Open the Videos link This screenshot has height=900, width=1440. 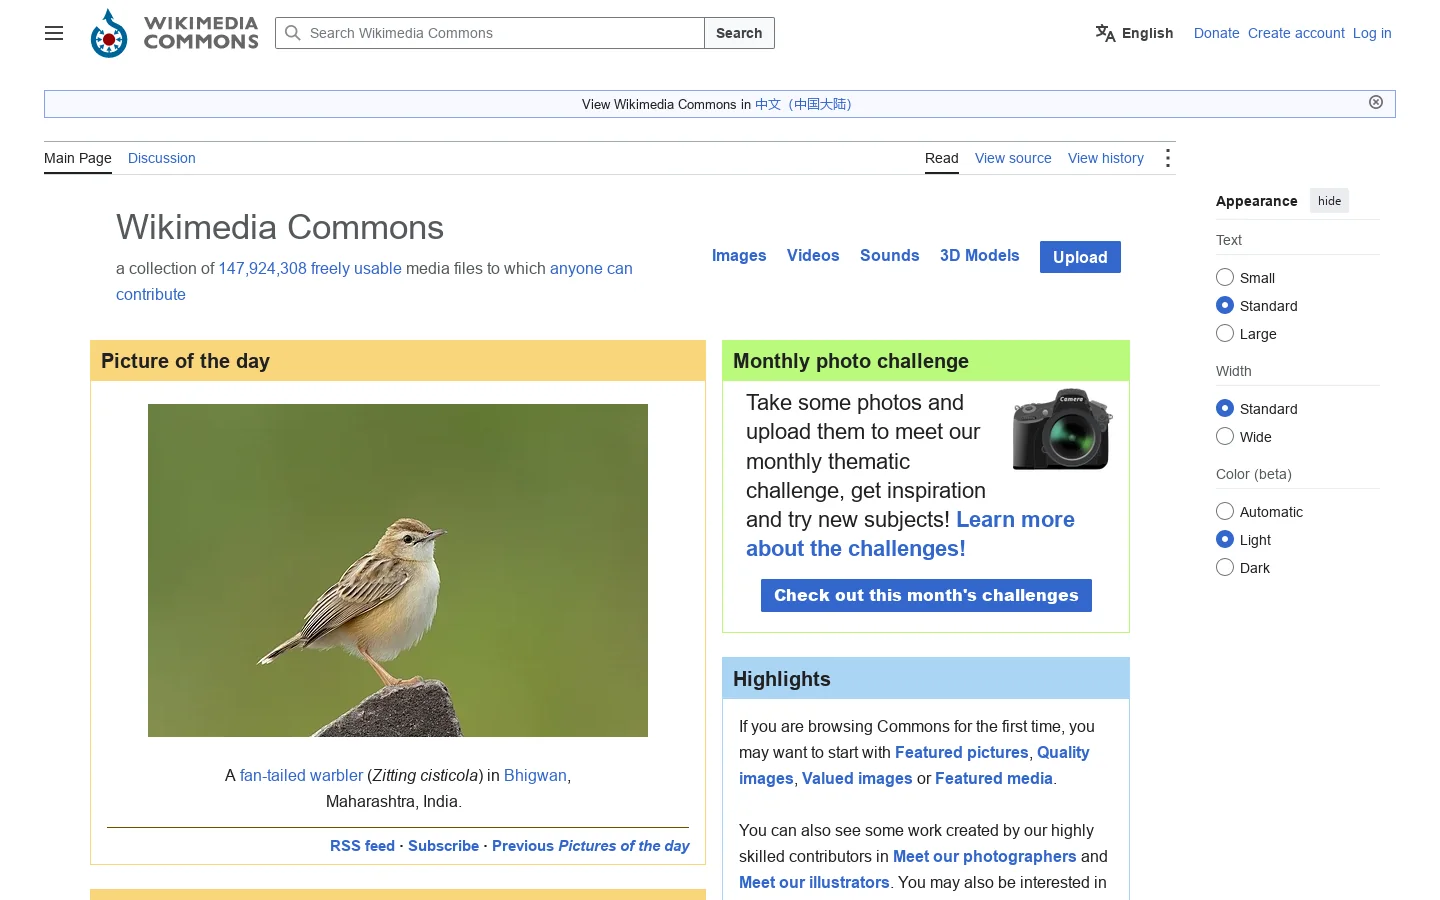tap(813, 255)
